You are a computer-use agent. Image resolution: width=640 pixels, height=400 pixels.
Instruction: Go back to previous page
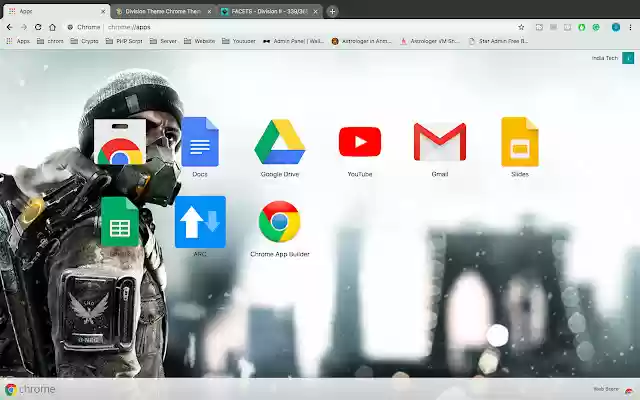pyautogui.click(x=9, y=27)
